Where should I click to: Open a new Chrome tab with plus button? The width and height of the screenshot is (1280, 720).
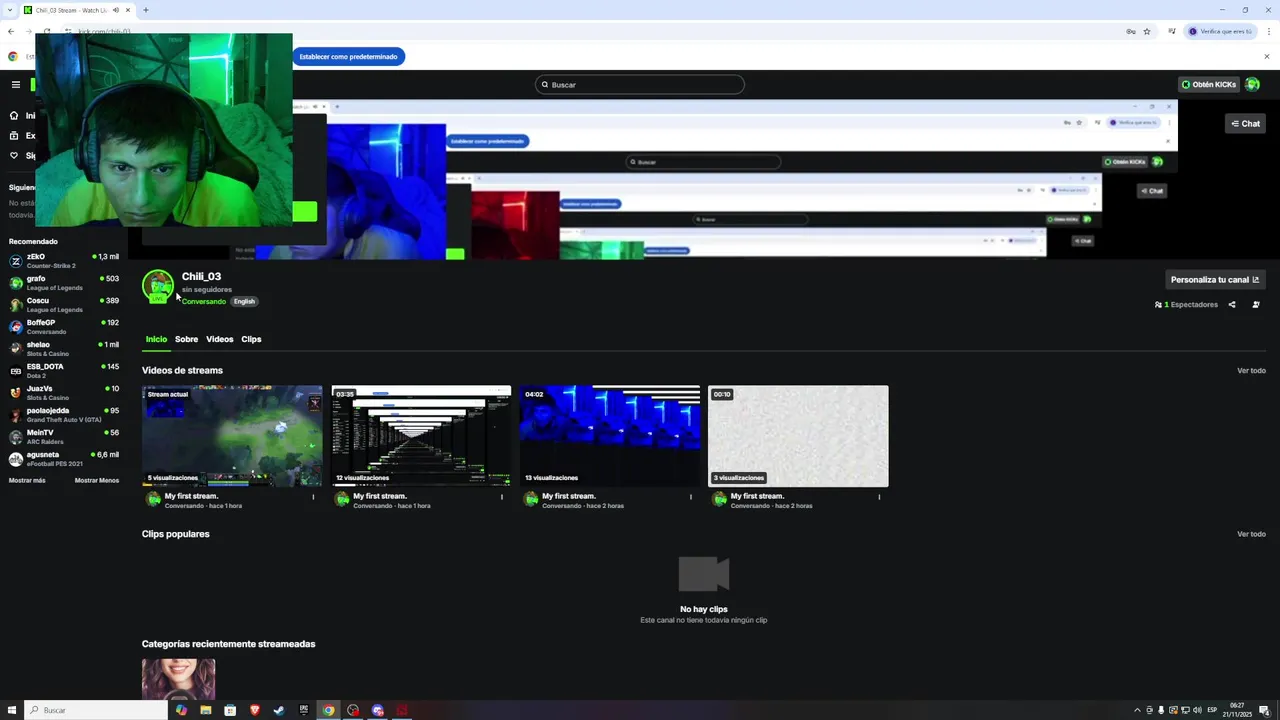click(x=146, y=10)
